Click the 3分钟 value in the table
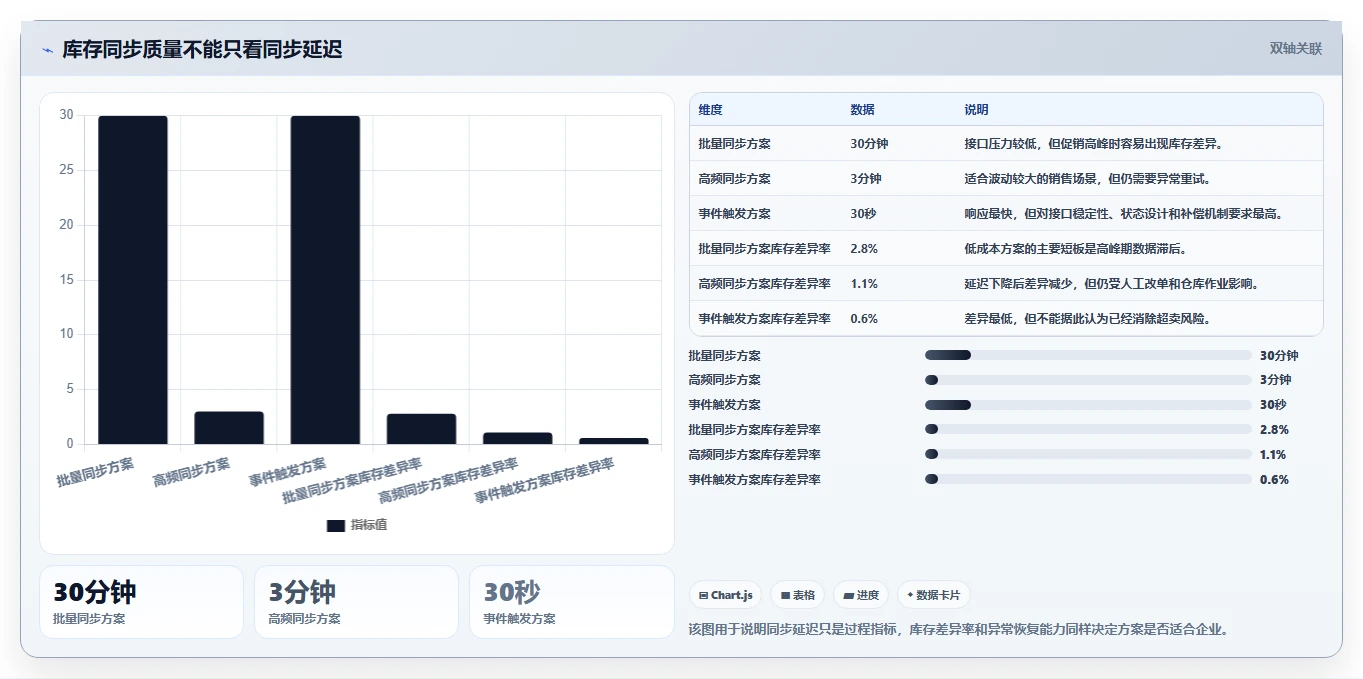 pyautogui.click(x=866, y=179)
